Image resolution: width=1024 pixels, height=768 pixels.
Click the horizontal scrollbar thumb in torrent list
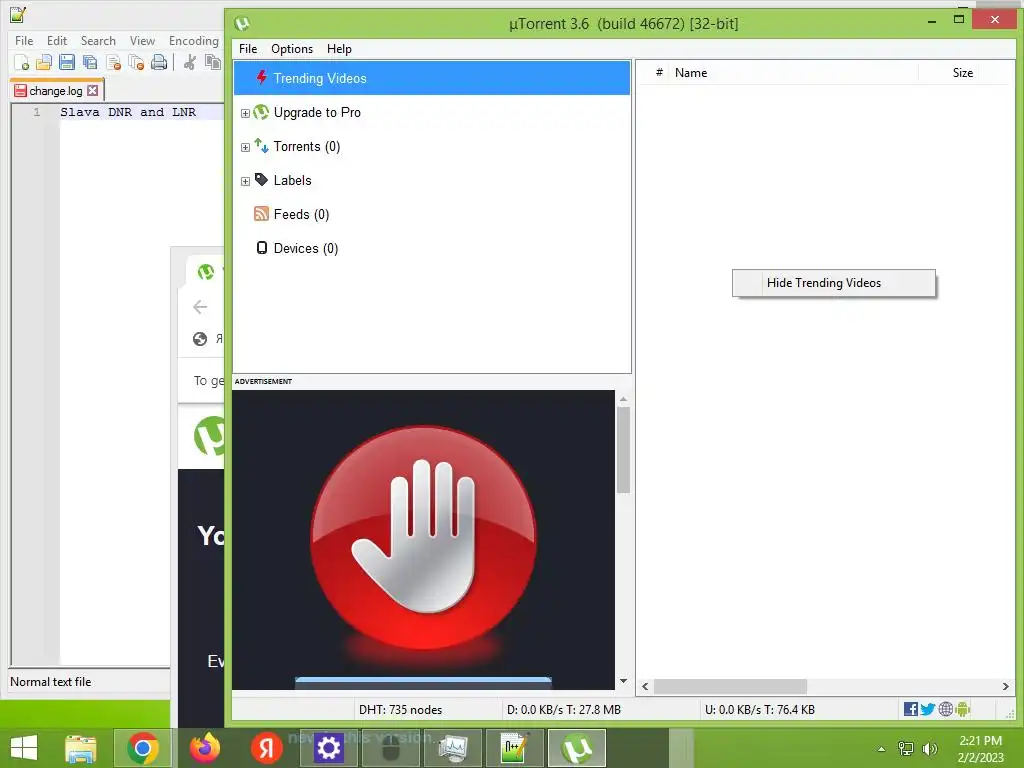[x=730, y=686]
